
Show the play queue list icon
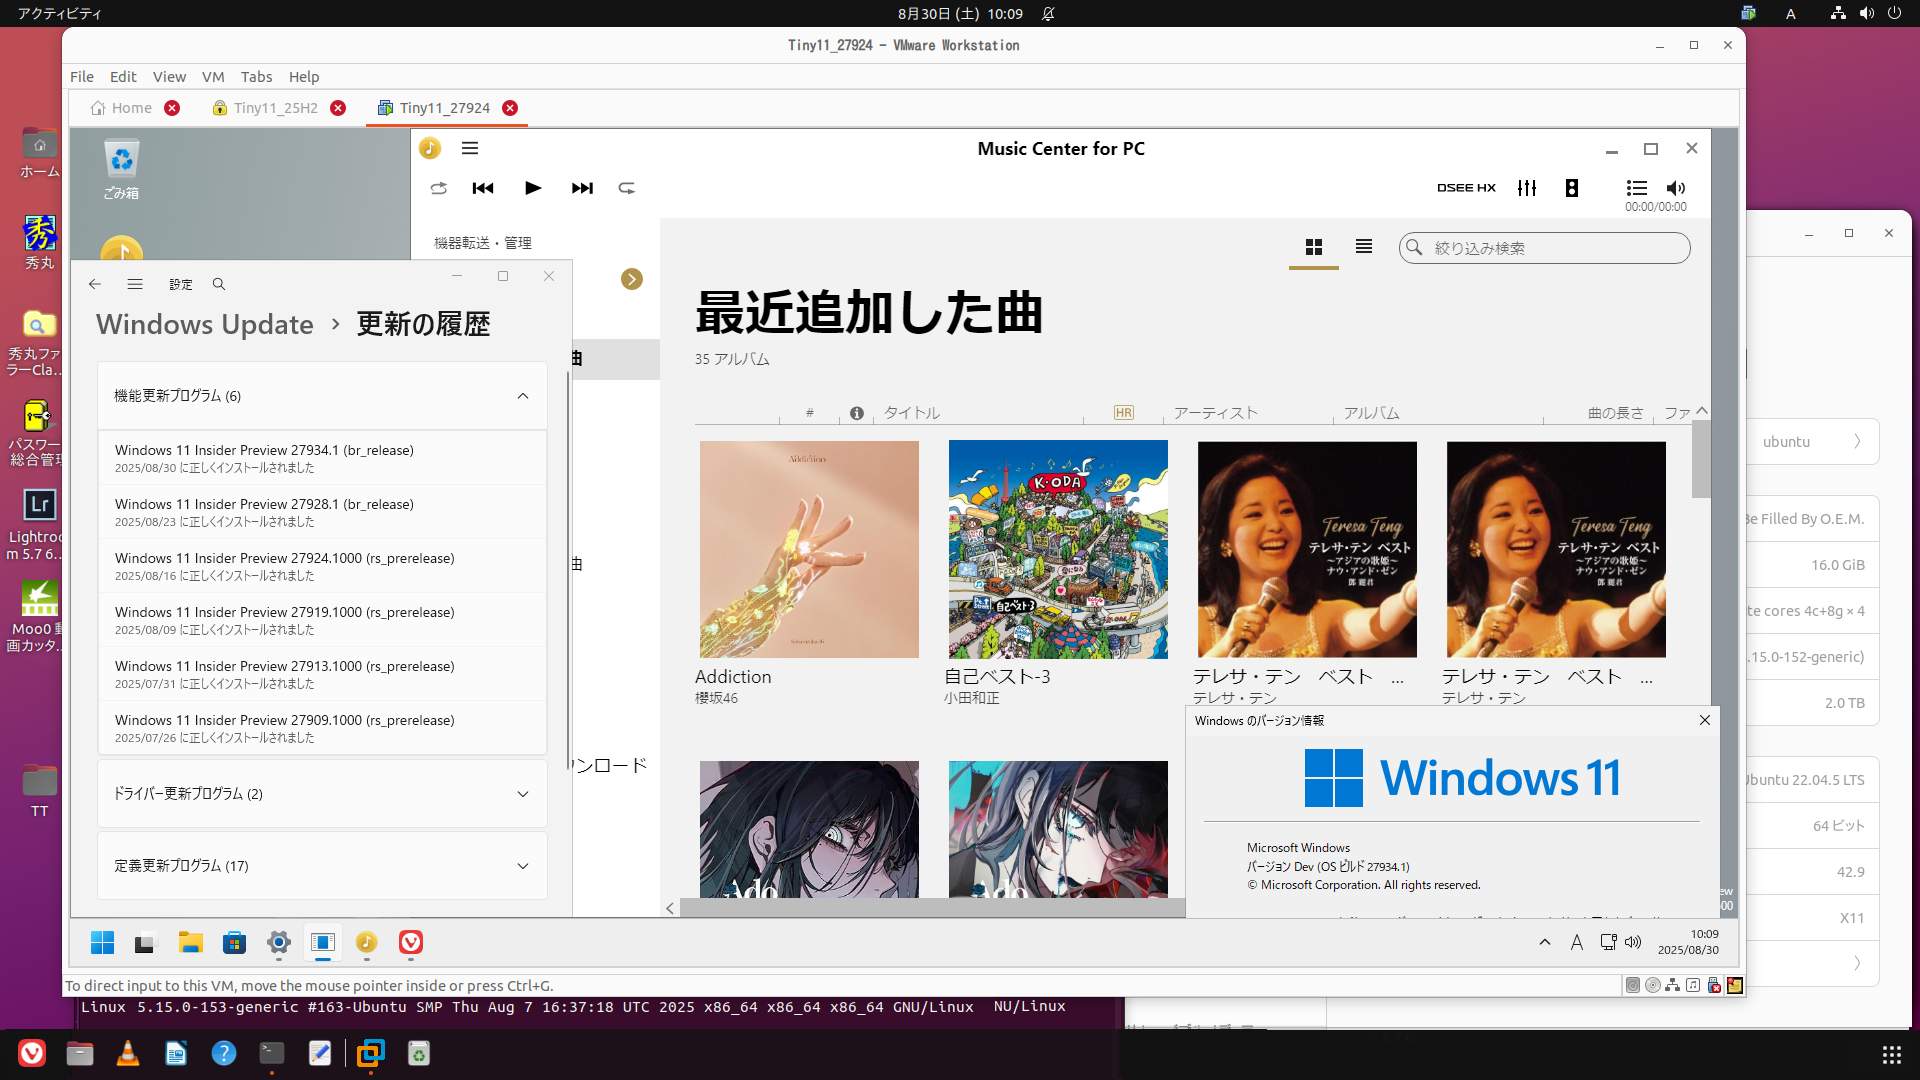(1637, 188)
